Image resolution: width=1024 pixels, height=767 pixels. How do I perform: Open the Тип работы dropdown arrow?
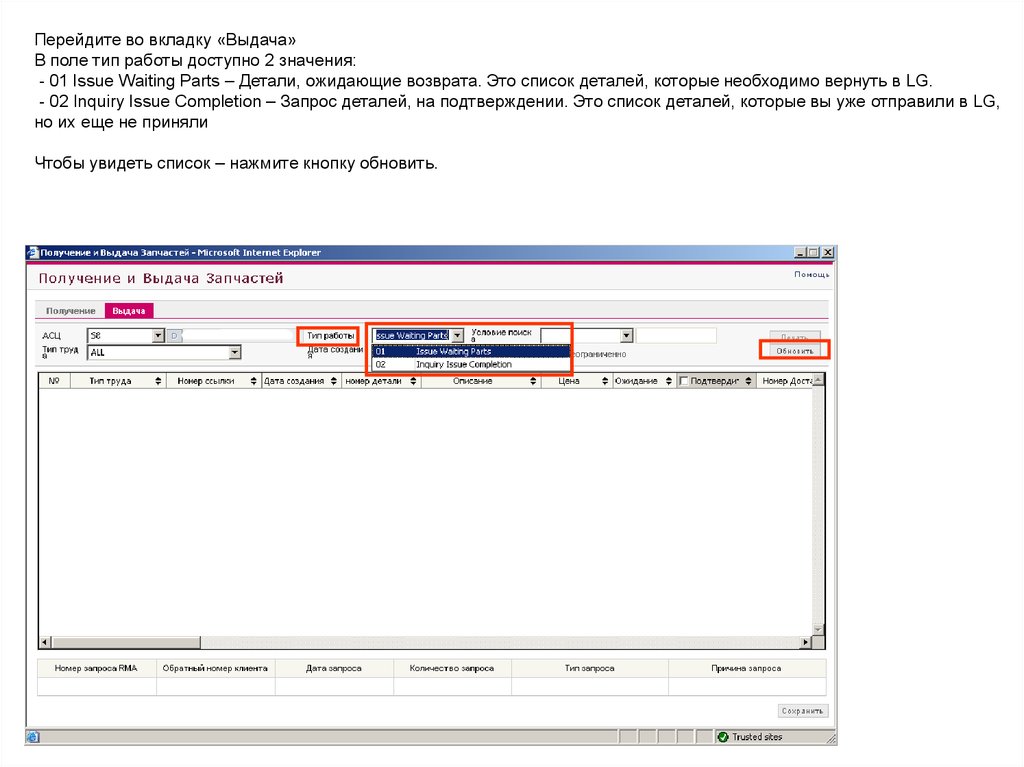coord(457,336)
